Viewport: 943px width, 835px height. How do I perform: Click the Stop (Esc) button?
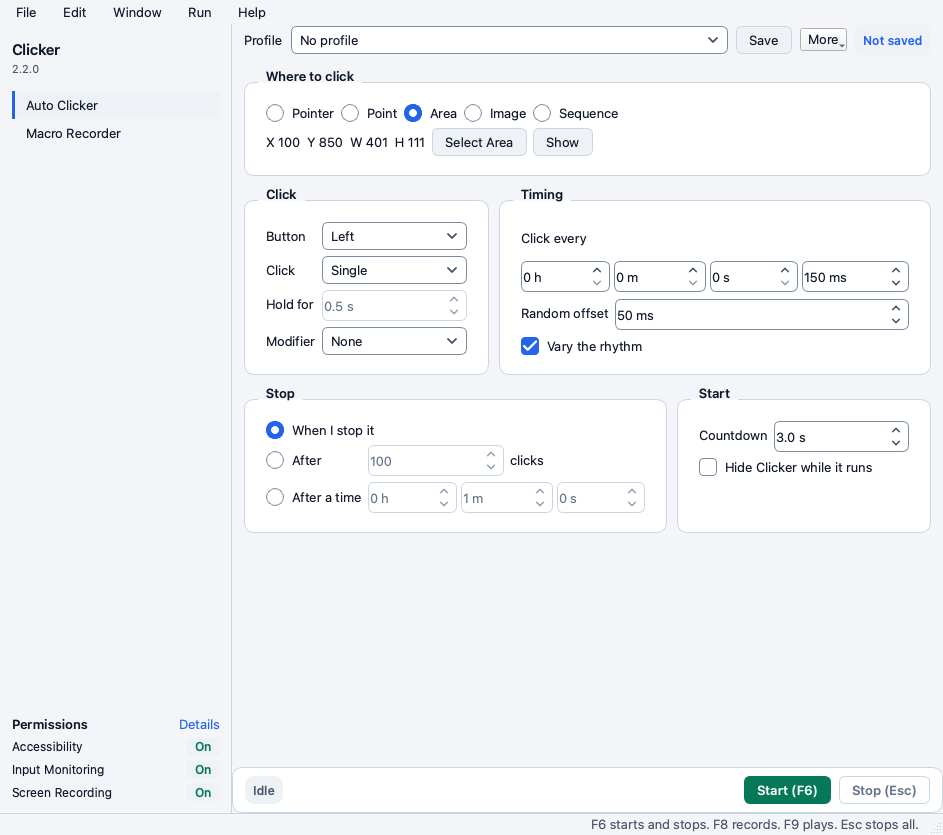point(884,790)
